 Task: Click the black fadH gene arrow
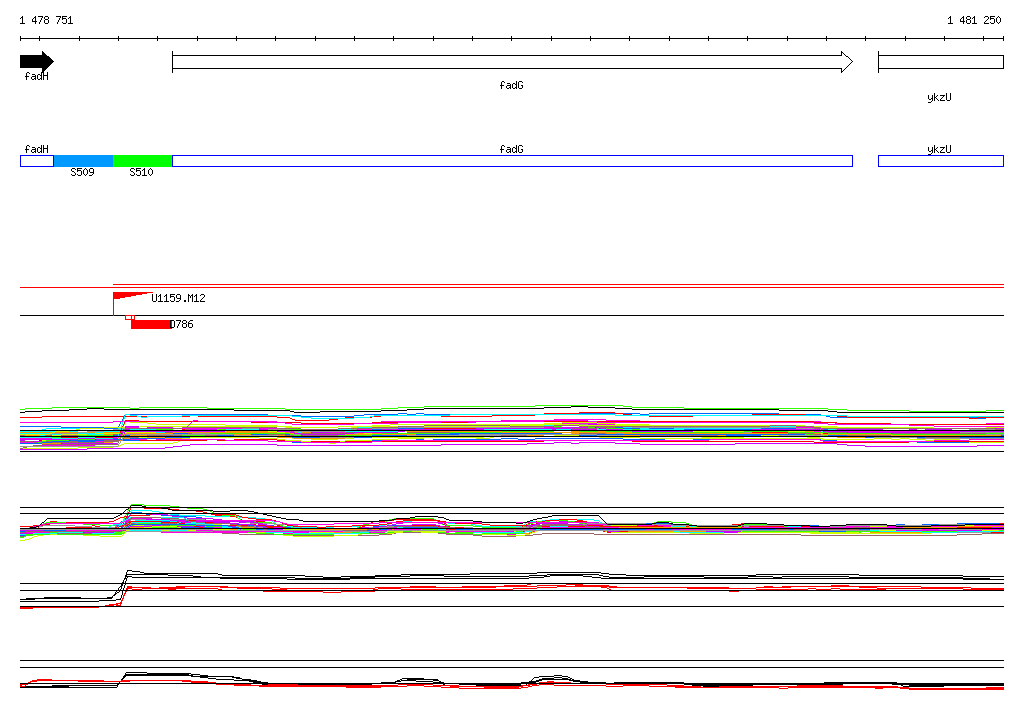[x=37, y=62]
